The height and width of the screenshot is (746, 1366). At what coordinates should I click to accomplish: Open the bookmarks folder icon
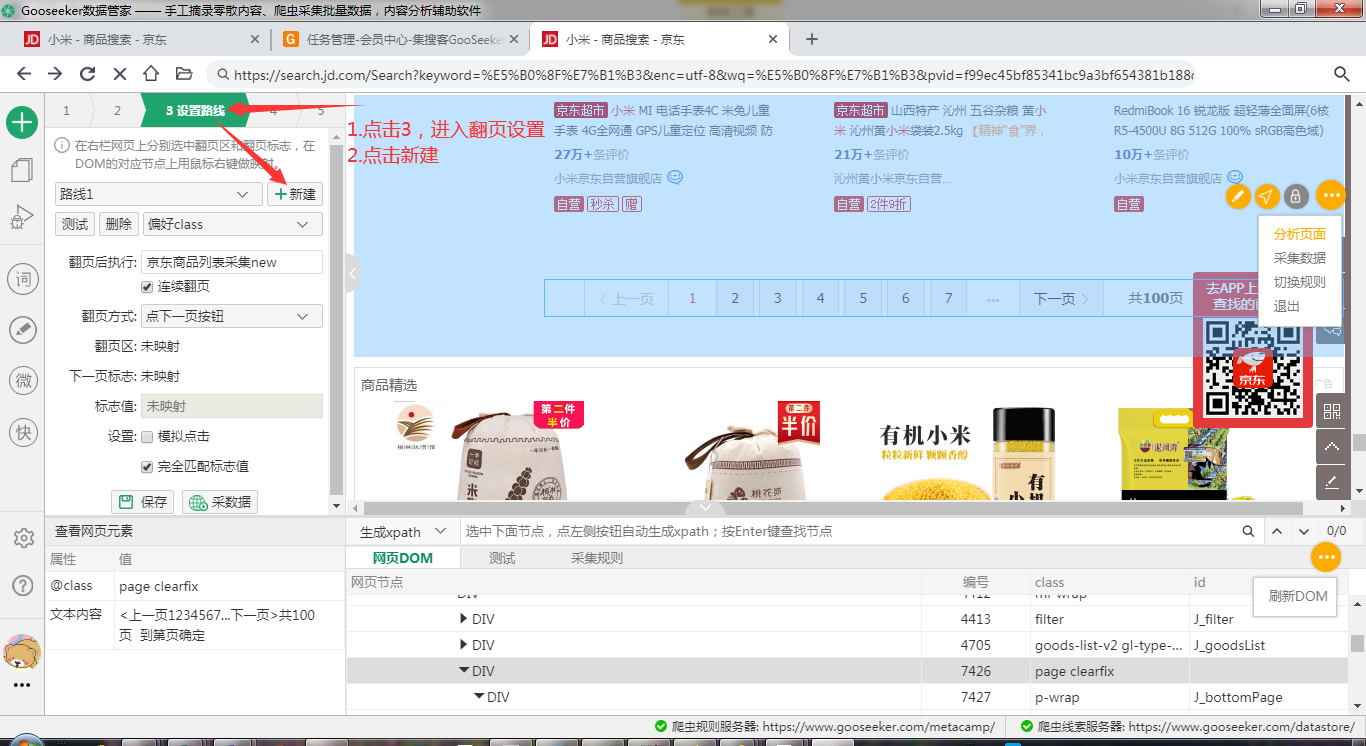click(x=183, y=74)
